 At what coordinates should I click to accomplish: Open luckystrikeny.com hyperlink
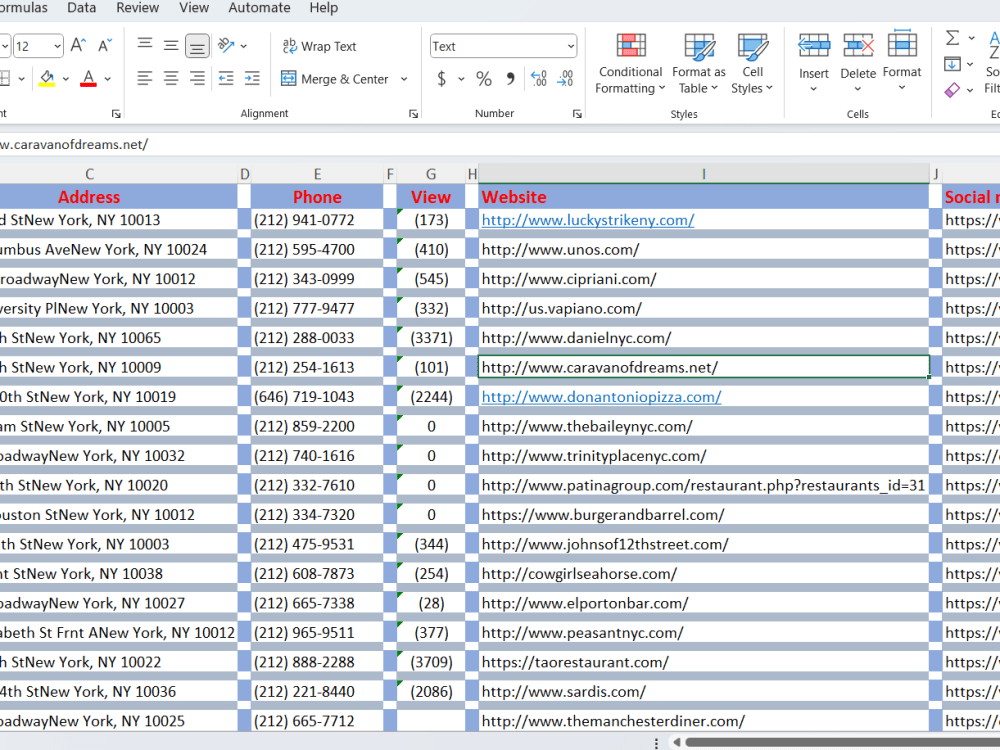(x=587, y=220)
